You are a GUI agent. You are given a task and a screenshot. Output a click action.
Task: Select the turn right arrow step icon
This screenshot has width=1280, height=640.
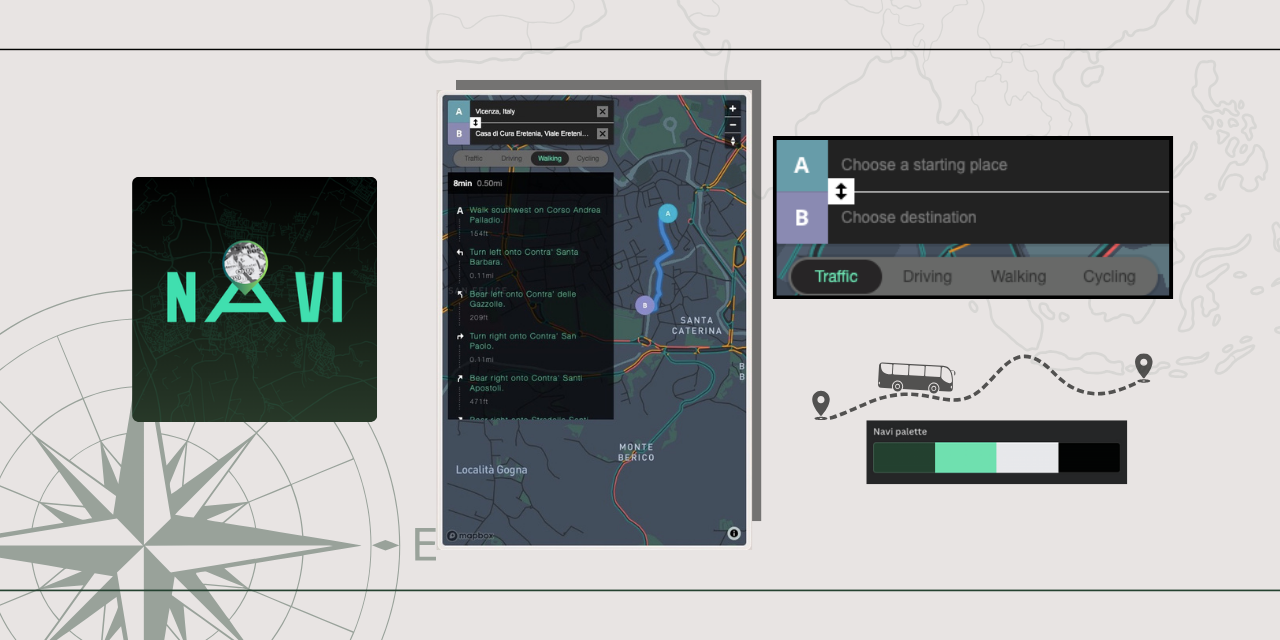click(x=460, y=337)
